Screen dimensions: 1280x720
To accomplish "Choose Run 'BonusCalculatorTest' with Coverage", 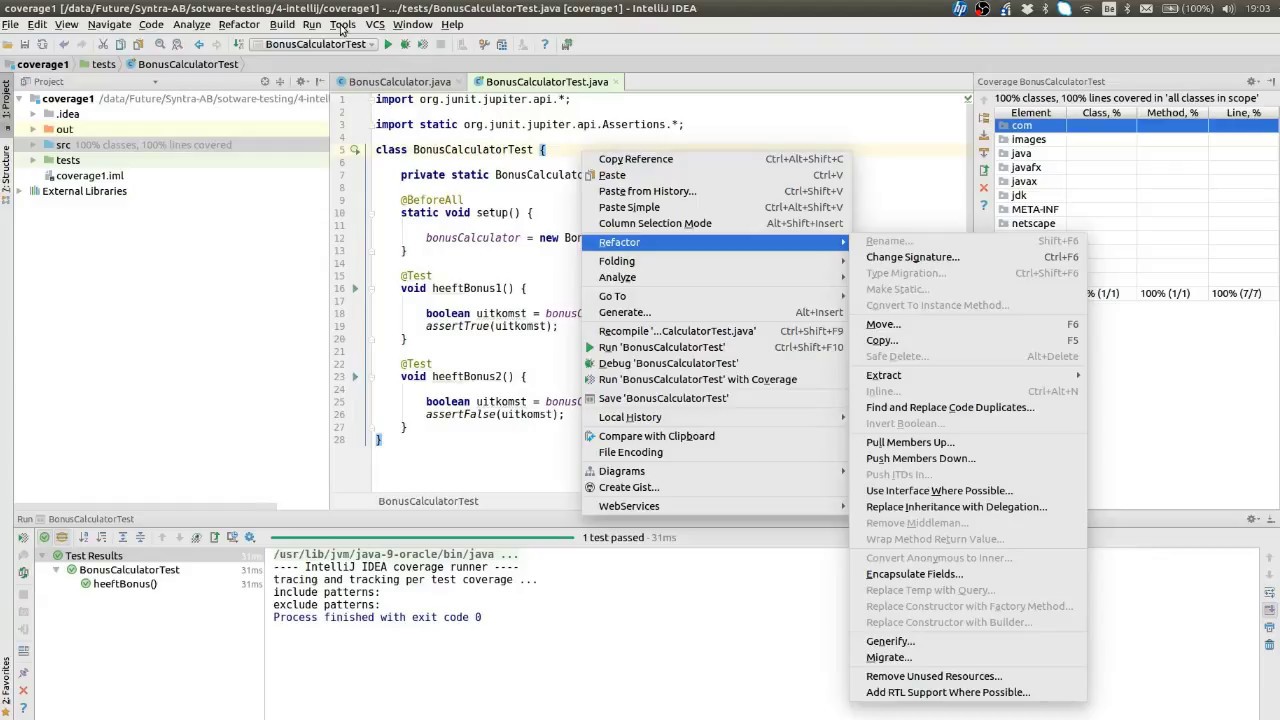I will pos(716,379).
